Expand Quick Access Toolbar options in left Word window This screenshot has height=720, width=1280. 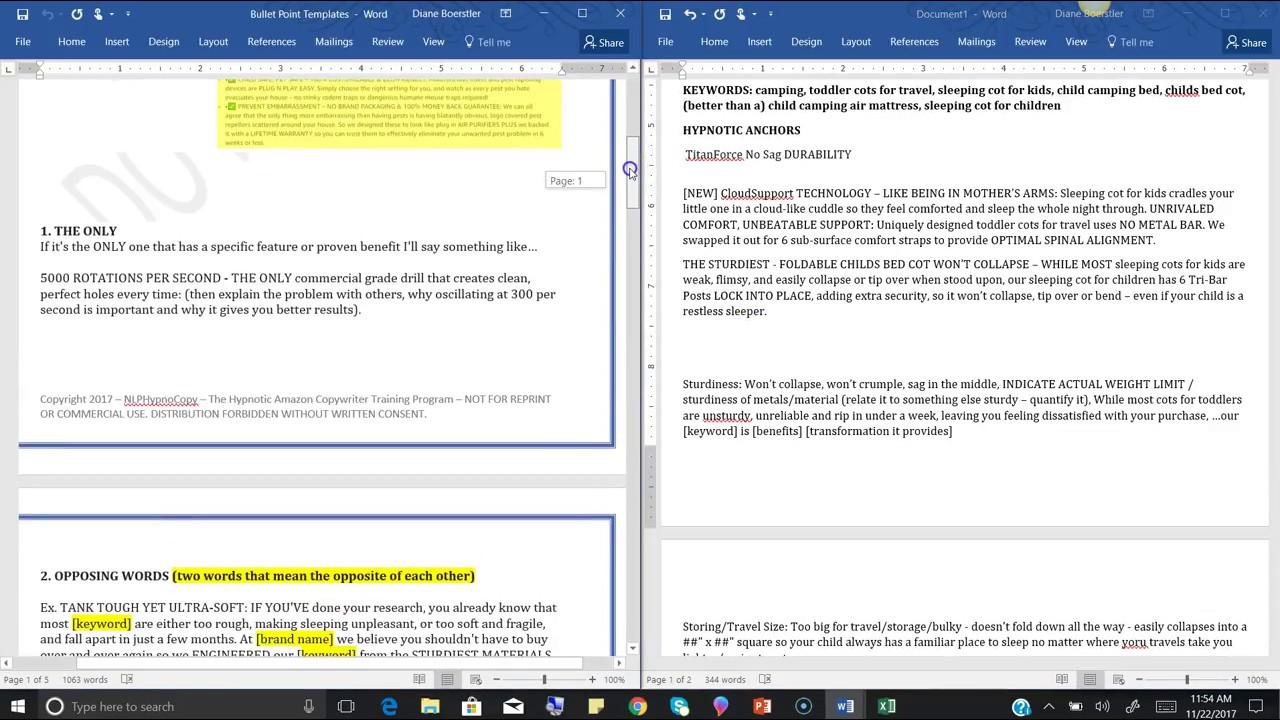click(x=128, y=14)
